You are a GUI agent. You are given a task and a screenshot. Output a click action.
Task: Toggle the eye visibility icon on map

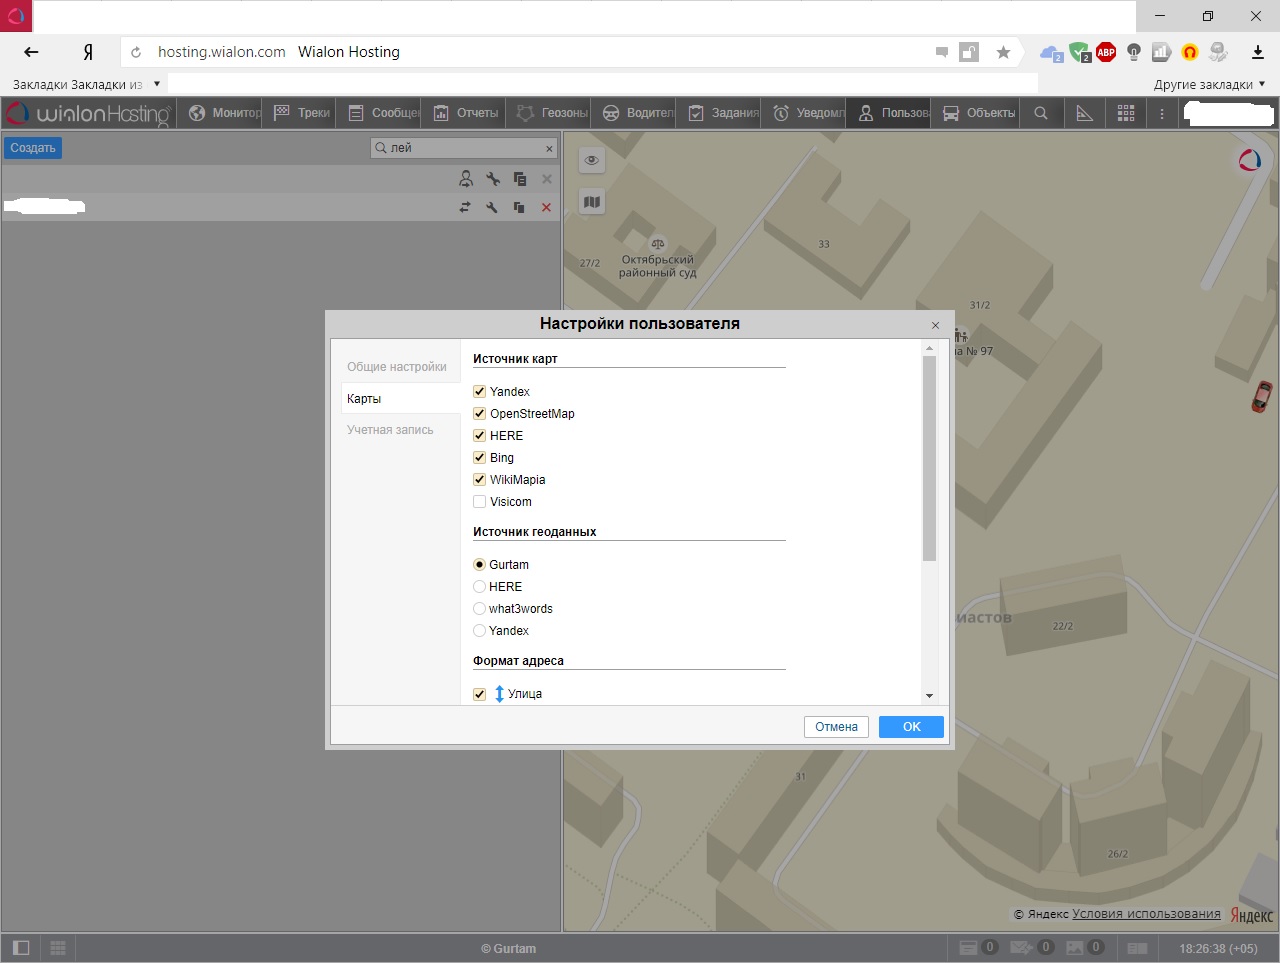tap(592, 160)
